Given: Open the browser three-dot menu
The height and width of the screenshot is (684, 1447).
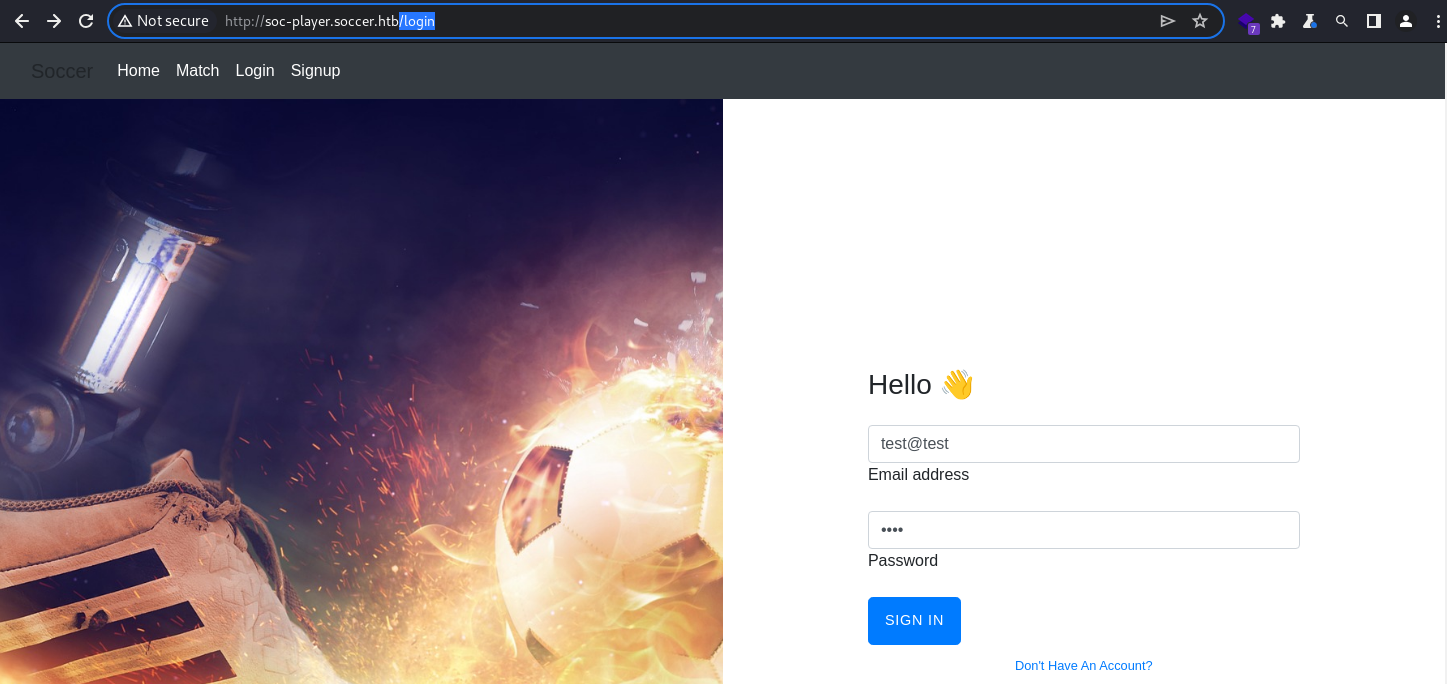Looking at the screenshot, I should pos(1438,21).
